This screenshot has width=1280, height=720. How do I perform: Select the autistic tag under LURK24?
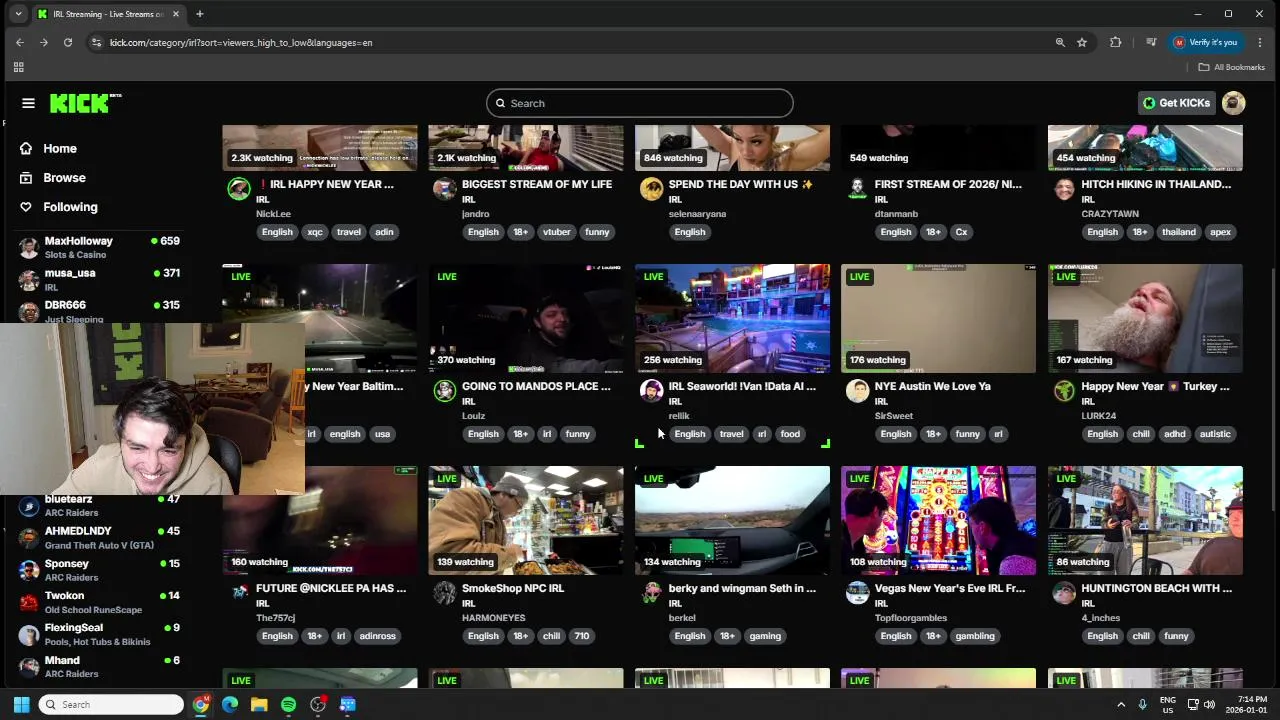pyautogui.click(x=1215, y=434)
